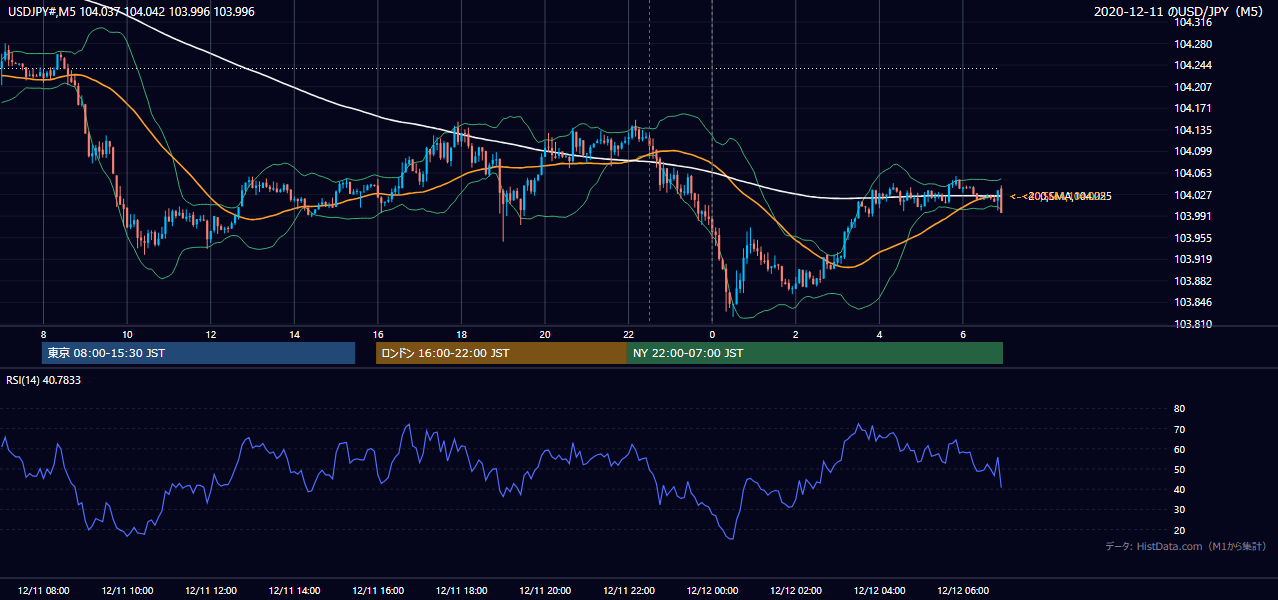Click RSI scale label 40
1278x600 pixels.
[x=1179, y=490]
